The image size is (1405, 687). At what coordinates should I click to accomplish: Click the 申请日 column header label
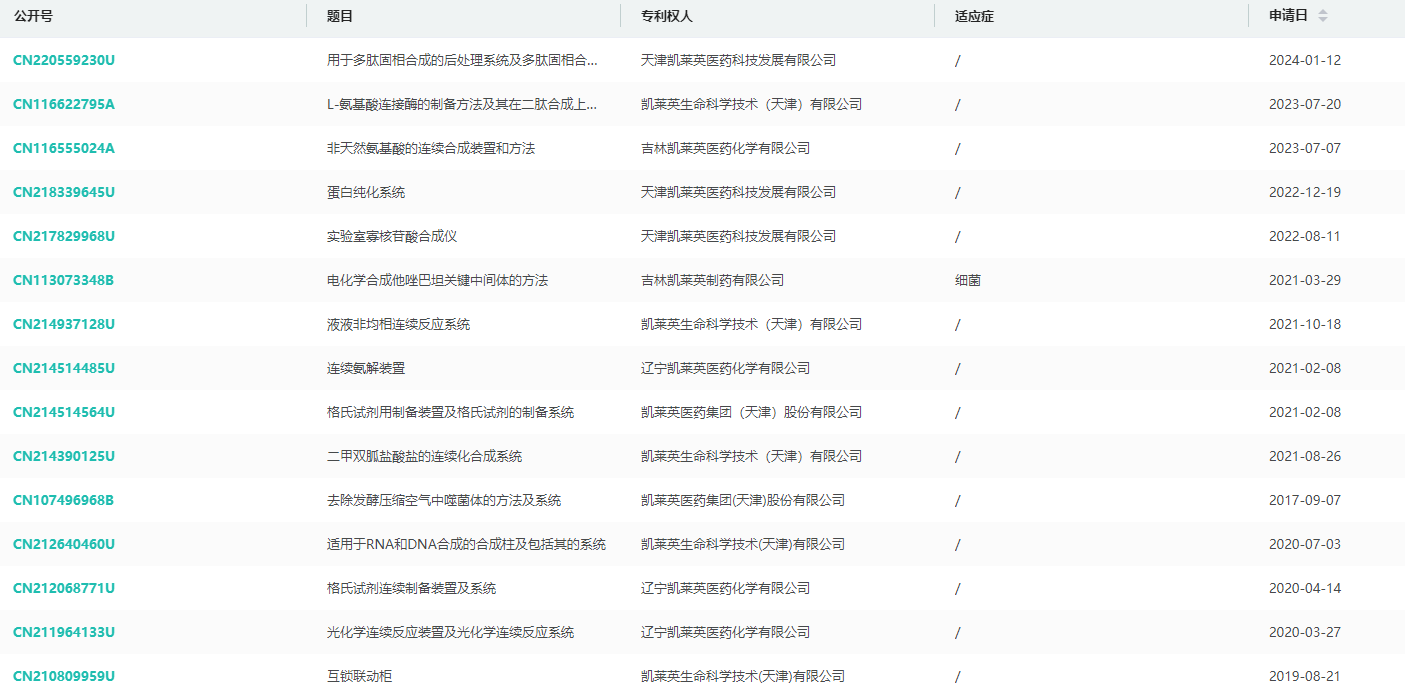pos(1288,16)
